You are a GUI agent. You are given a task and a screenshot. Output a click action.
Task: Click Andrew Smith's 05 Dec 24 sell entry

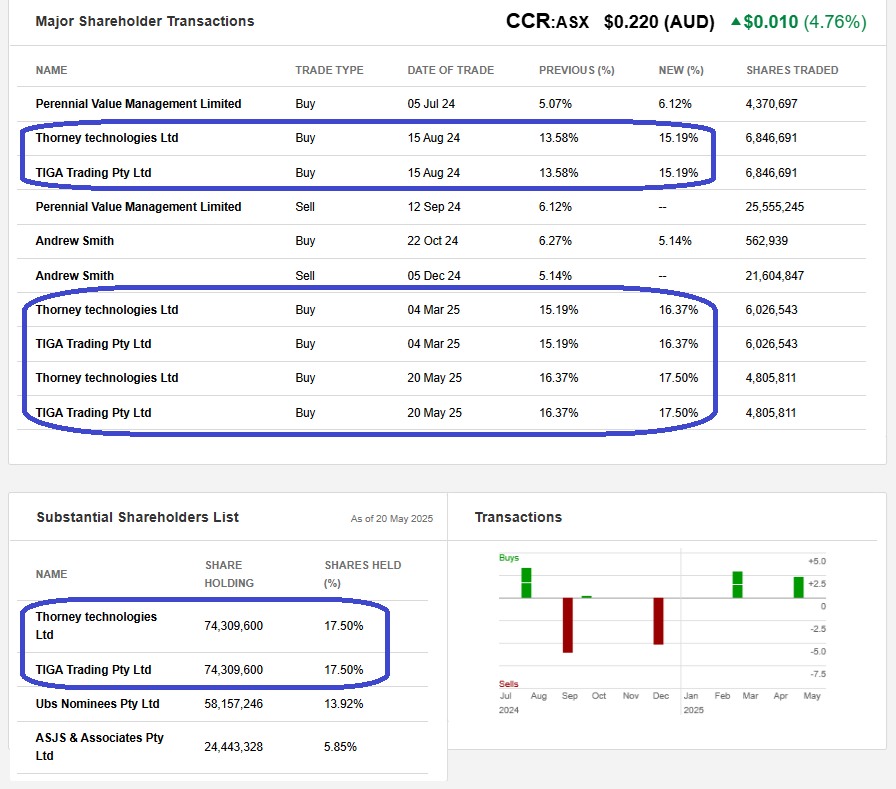tap(75, 276)
